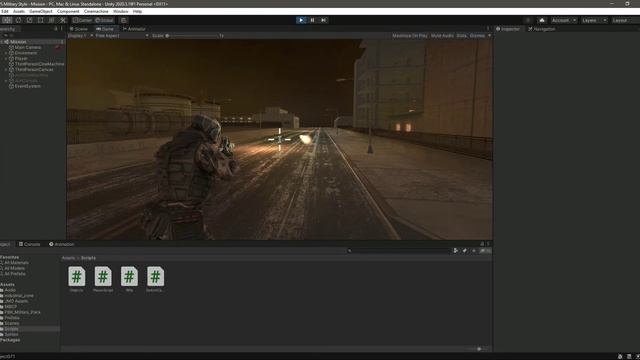Open the Cinemachine menu
Image resolution: width=640 pixels, height=360 pixels.
click(96, 11)
